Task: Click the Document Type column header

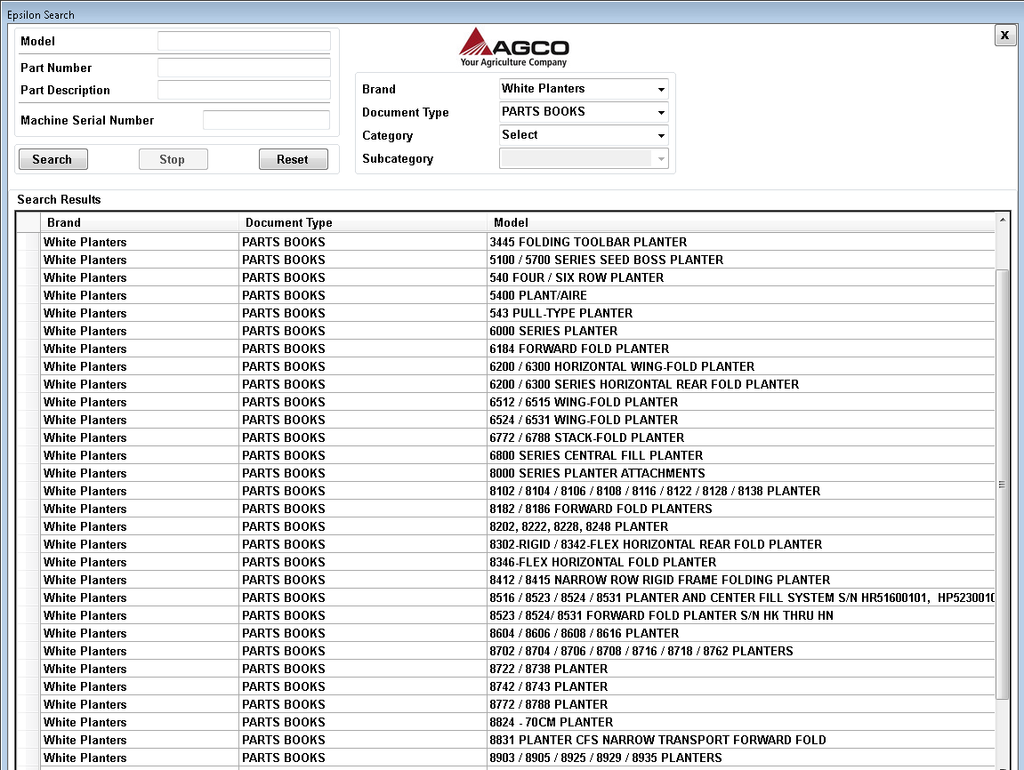Action: click(363, 222)
